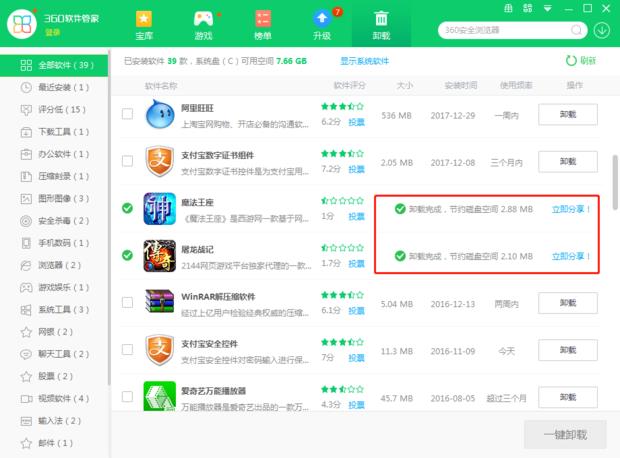The image size is (620, 458).
Task: Check the 阿里旺旺 checkbox
Action: click(x=127, y=114)
